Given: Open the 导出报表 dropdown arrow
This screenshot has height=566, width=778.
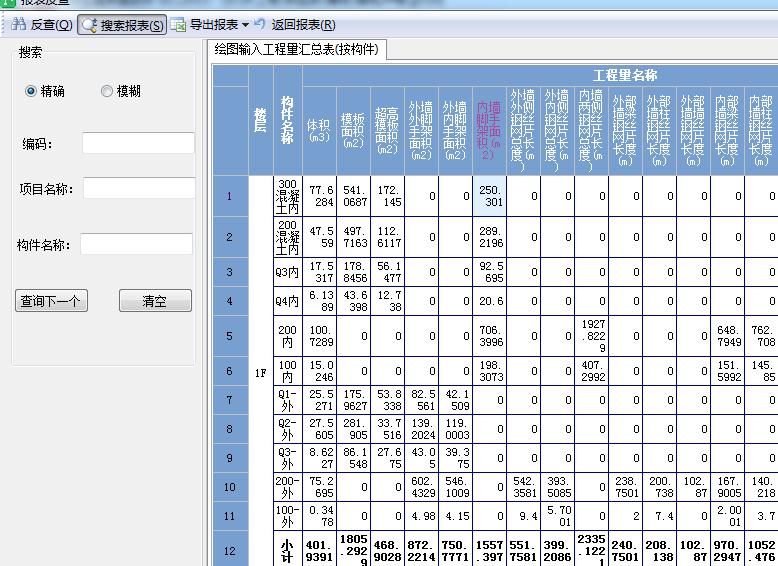Looking at the screenshot, I should pyautogui.click(x=246, y=24).
